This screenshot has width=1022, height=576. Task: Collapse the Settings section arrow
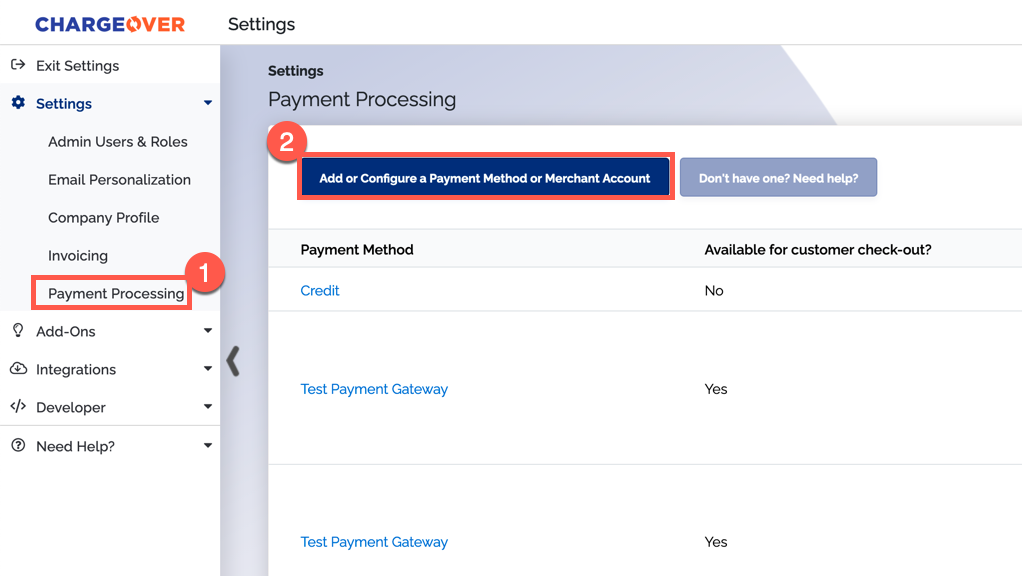[x=207, y=103]
